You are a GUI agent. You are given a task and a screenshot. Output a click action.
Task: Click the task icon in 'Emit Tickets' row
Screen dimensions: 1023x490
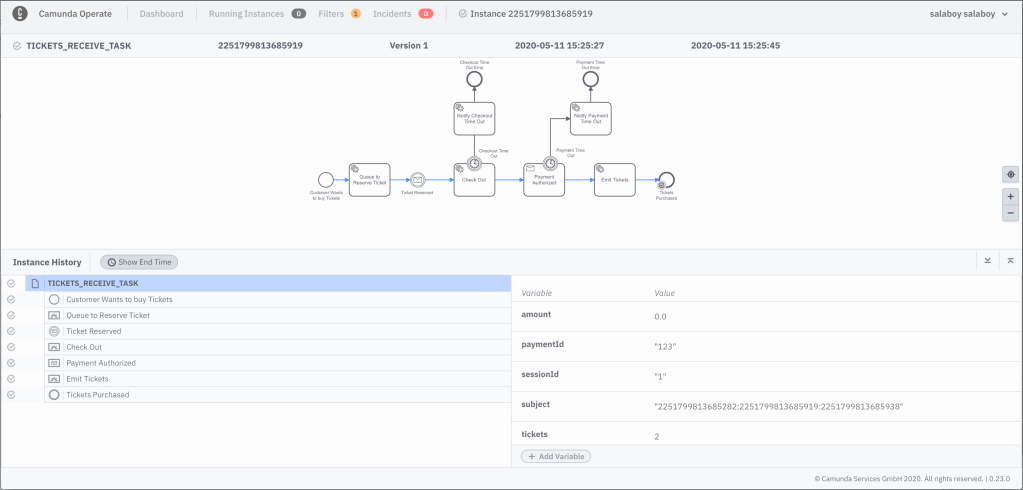click(x=54, y=379)
